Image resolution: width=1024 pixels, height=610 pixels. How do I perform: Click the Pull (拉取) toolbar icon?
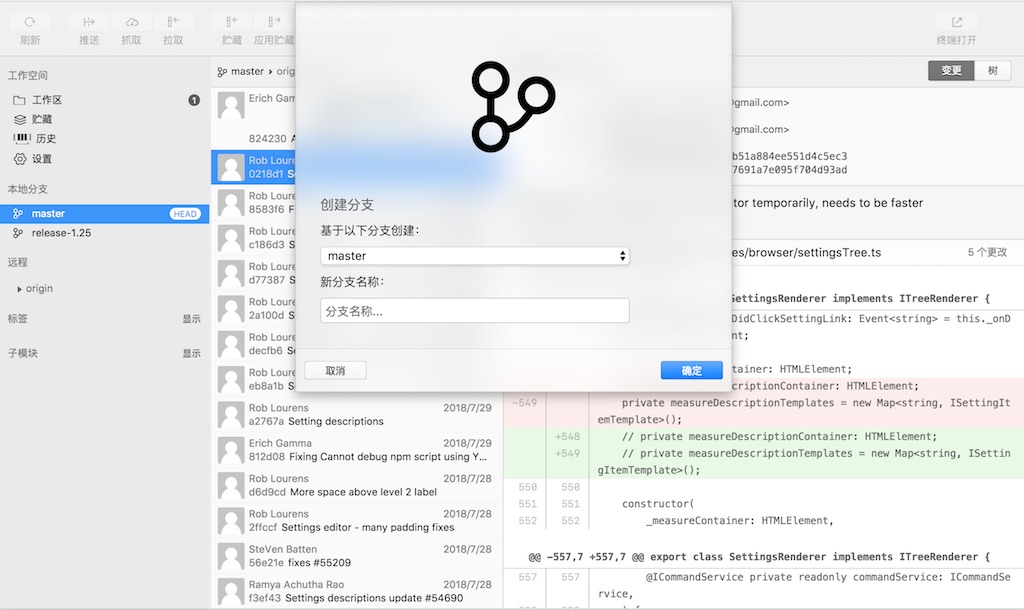173,22
